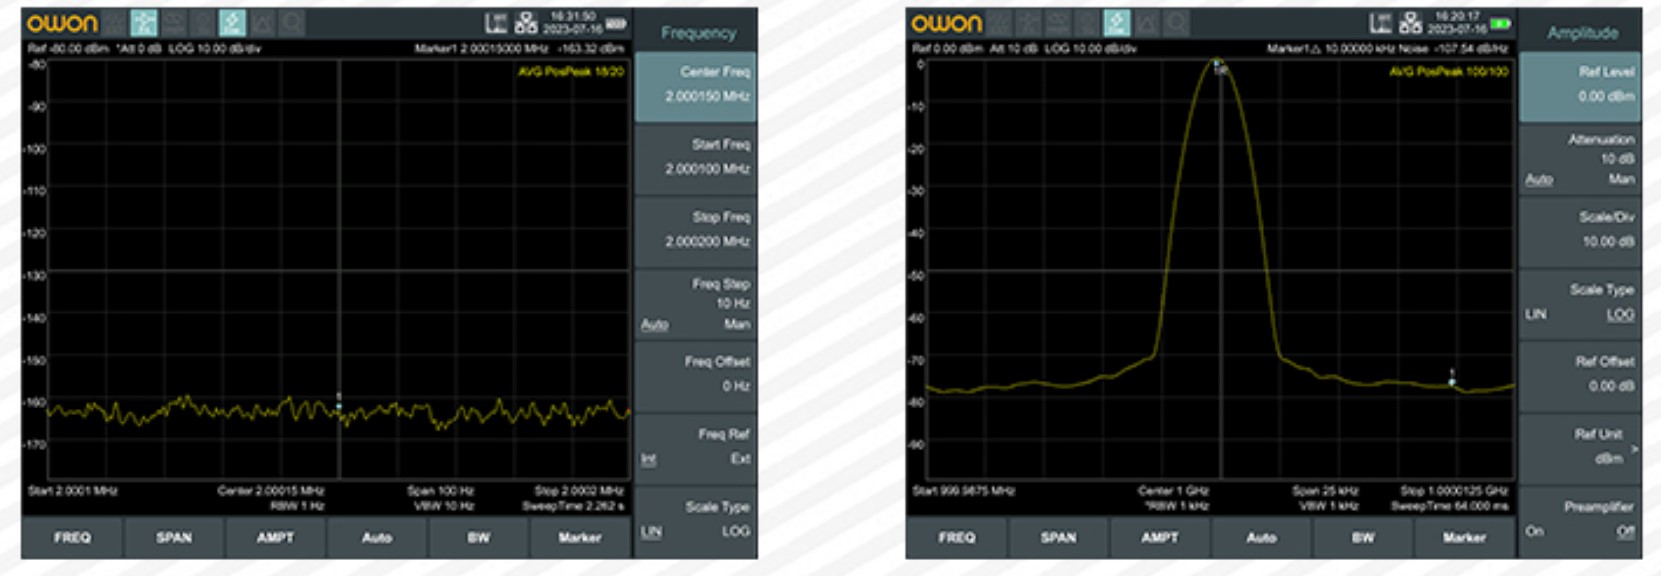Open the FREQ menu on the left screen
Viewport: 1661px width, 576px height.
coord(72,538)
